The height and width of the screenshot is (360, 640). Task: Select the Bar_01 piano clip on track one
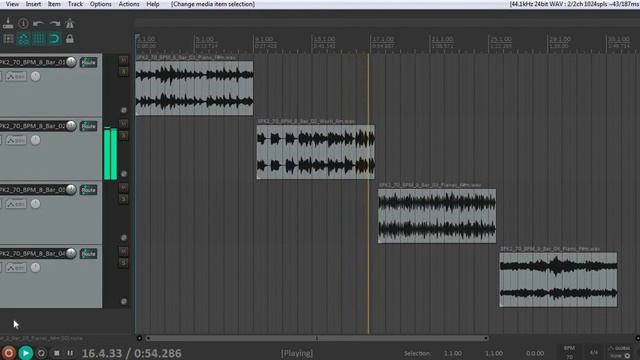coord(194,88)
